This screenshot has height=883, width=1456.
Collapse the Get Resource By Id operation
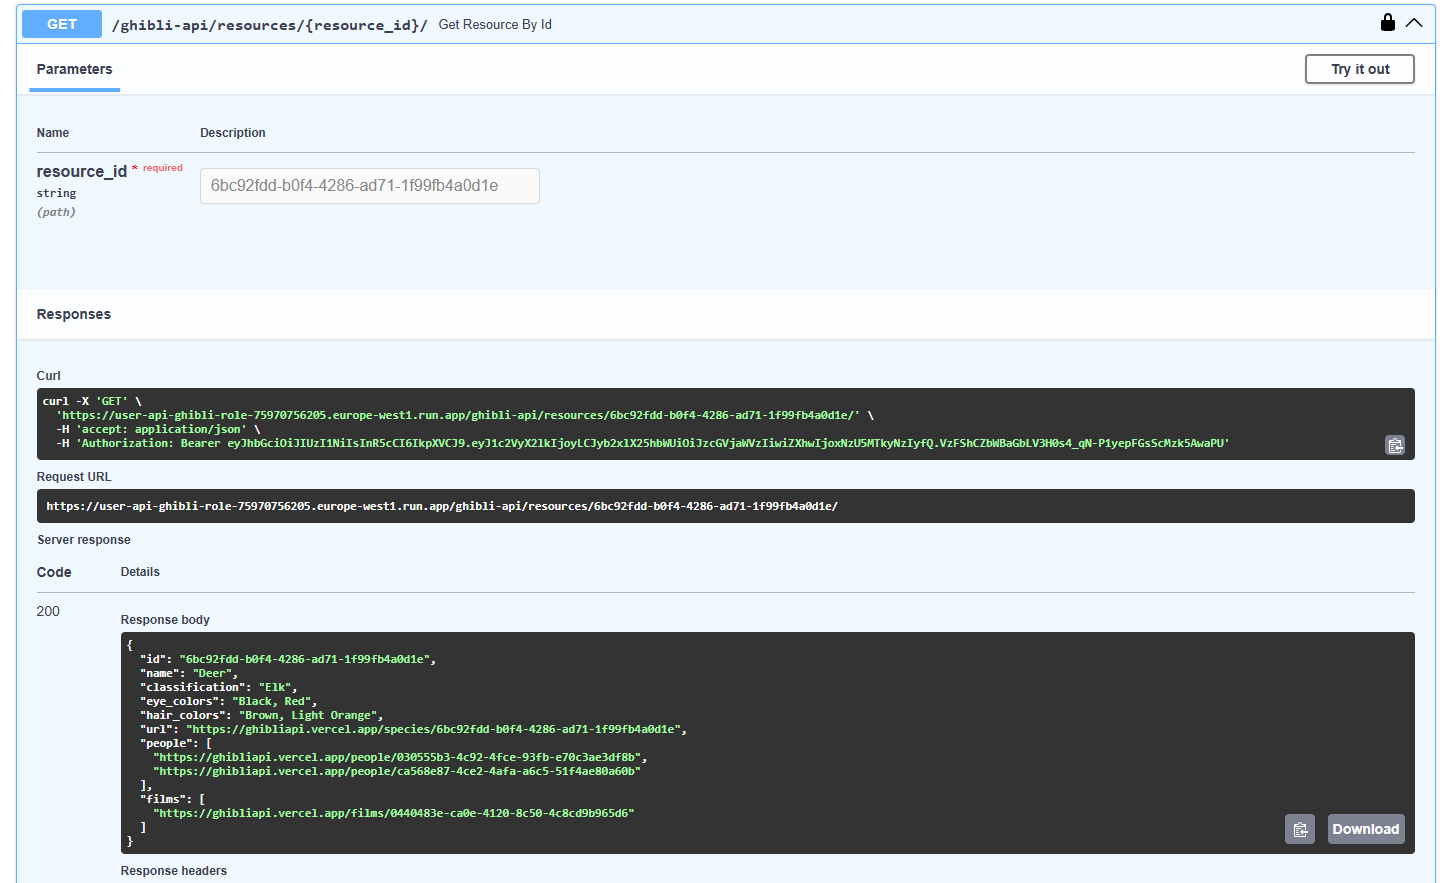click(1414, 23)
